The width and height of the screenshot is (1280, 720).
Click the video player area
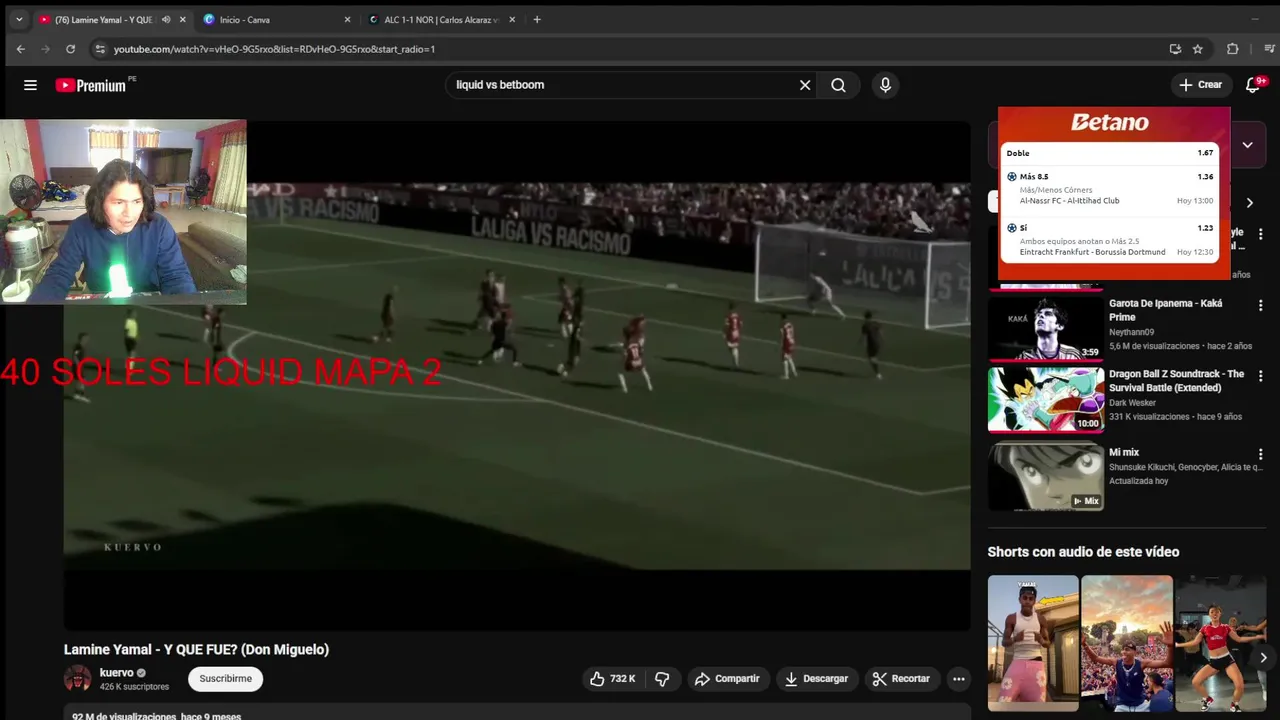point(517,376)
